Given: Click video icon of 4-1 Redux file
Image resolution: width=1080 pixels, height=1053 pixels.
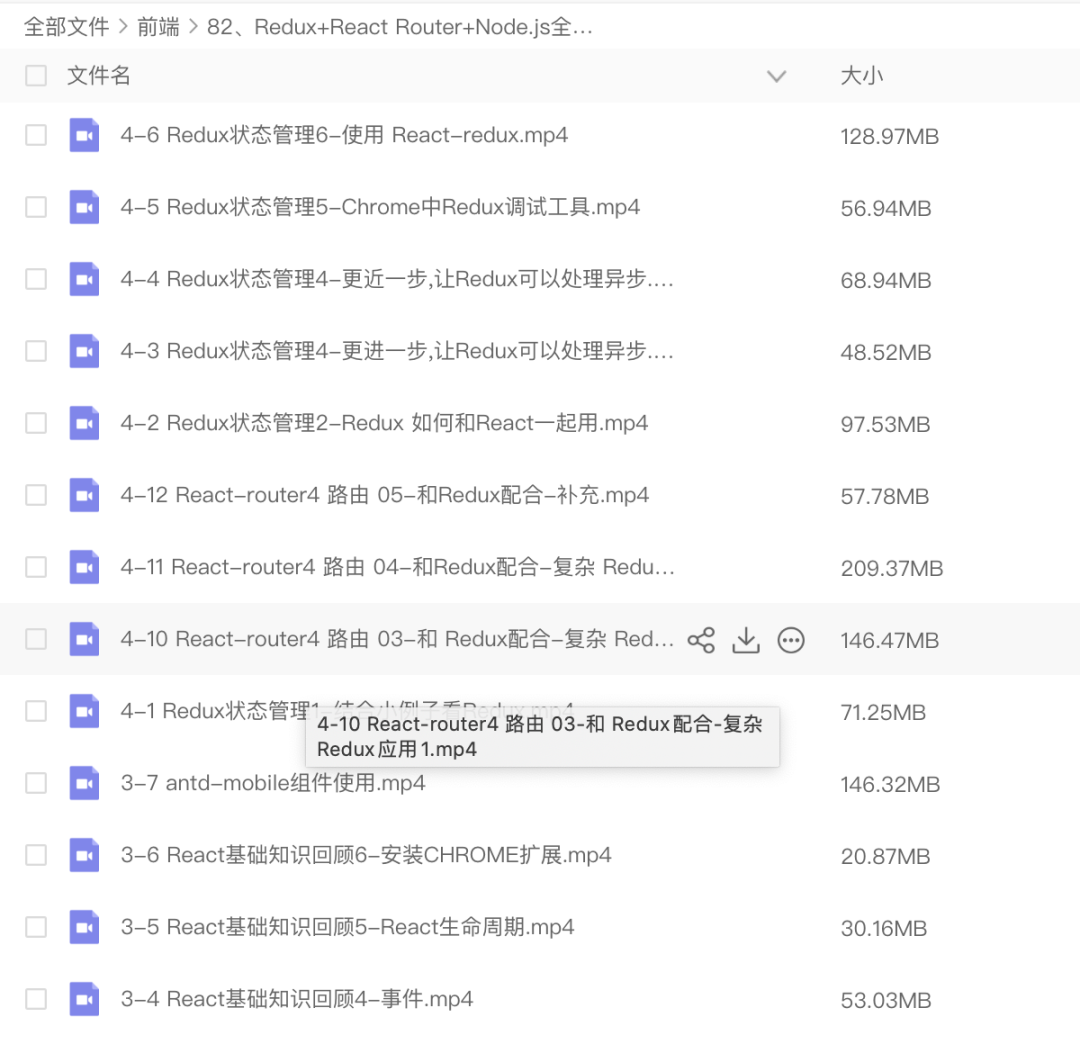Looking at the screenshot, I should tap(84, 711).
